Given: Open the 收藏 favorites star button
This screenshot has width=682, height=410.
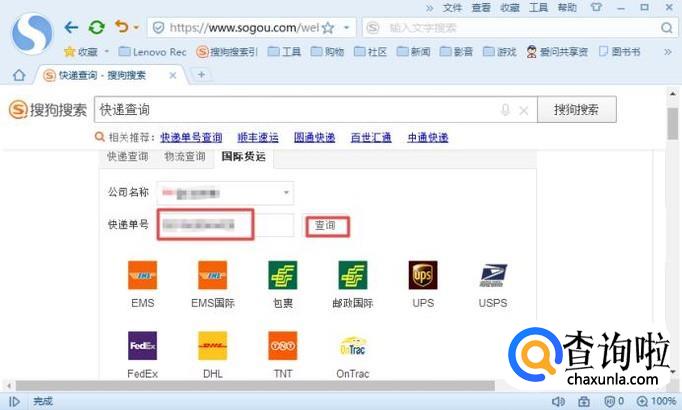Looking at the screenshot, I should pos(80,52).
